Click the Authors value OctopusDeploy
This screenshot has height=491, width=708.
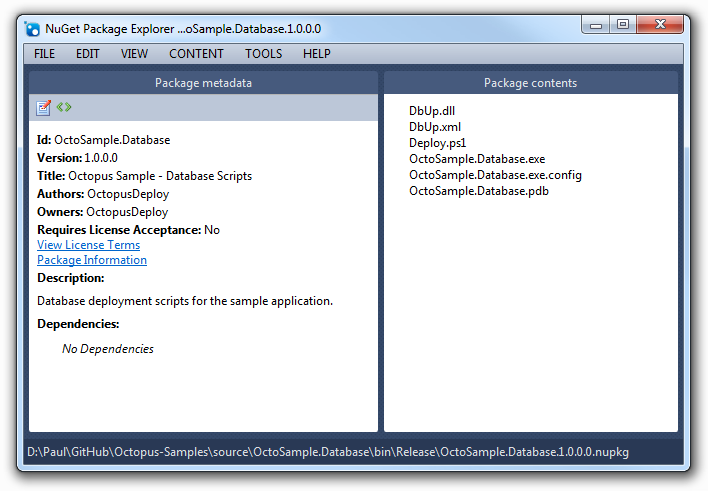(x=128, y=194)
